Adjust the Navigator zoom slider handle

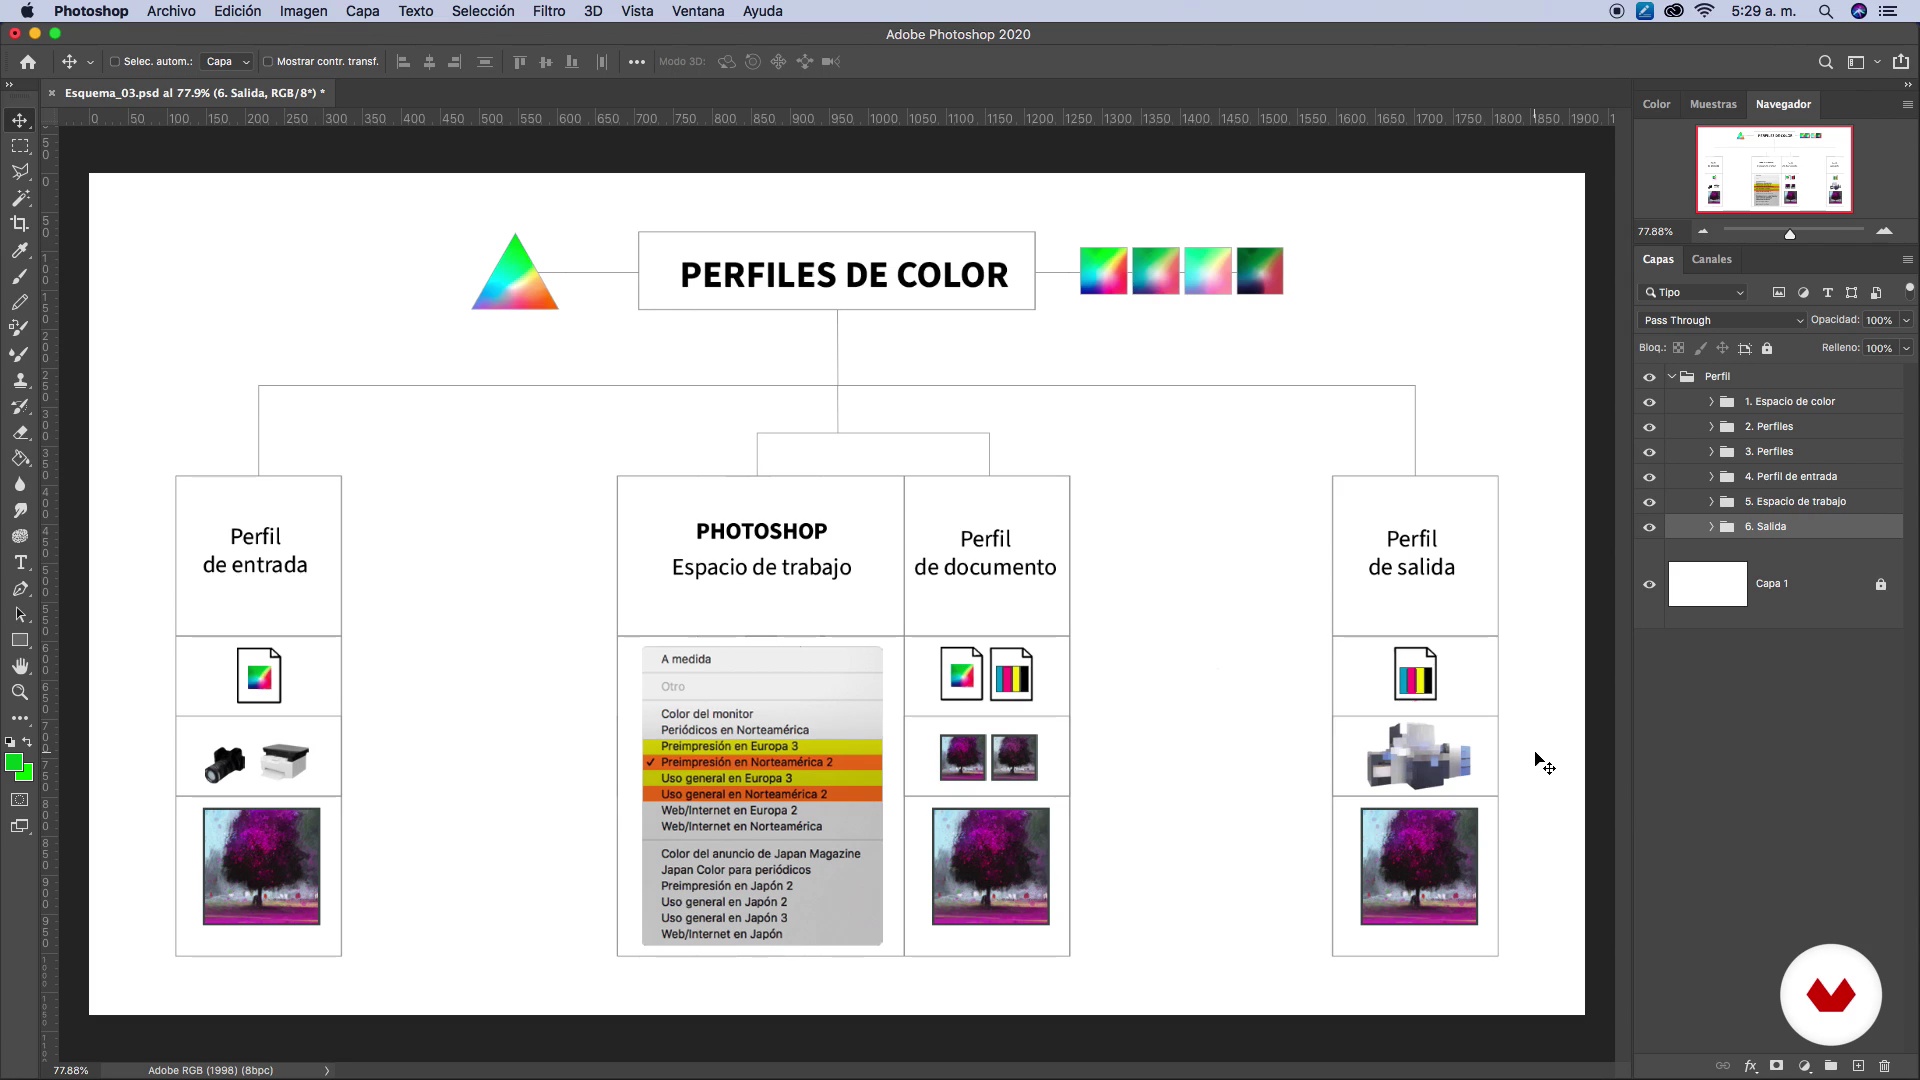(x=1790, y=234)
